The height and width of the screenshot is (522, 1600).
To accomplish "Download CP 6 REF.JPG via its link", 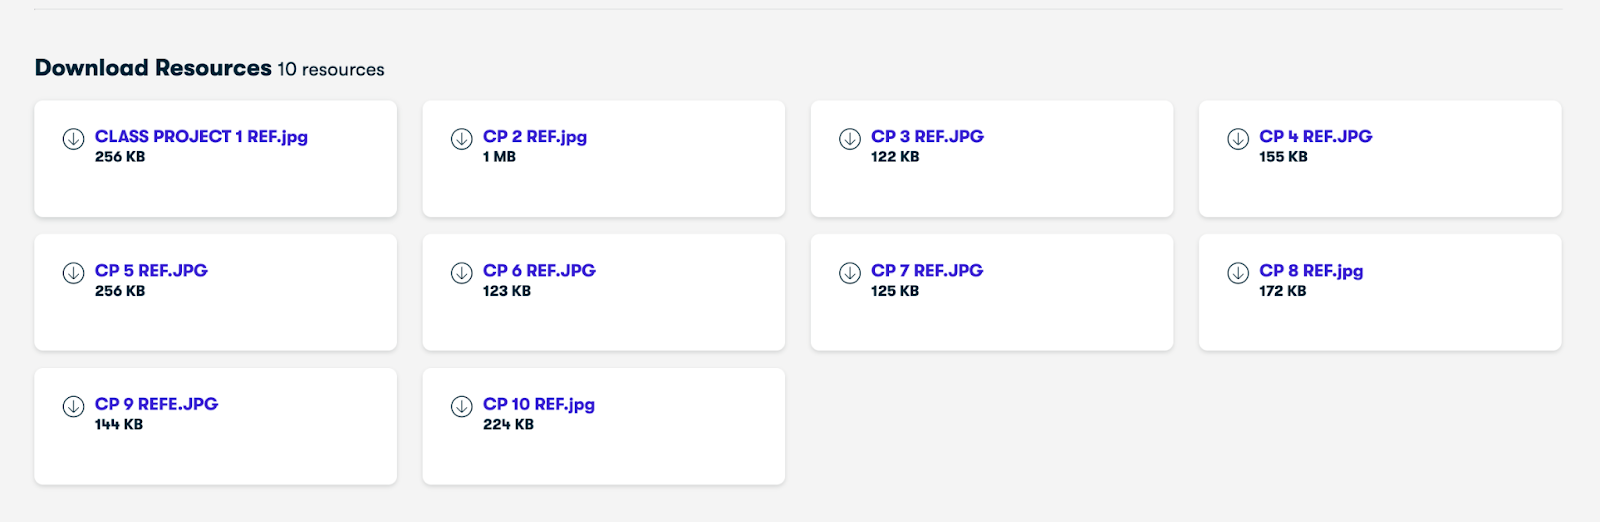I will [x=539, y=271].
